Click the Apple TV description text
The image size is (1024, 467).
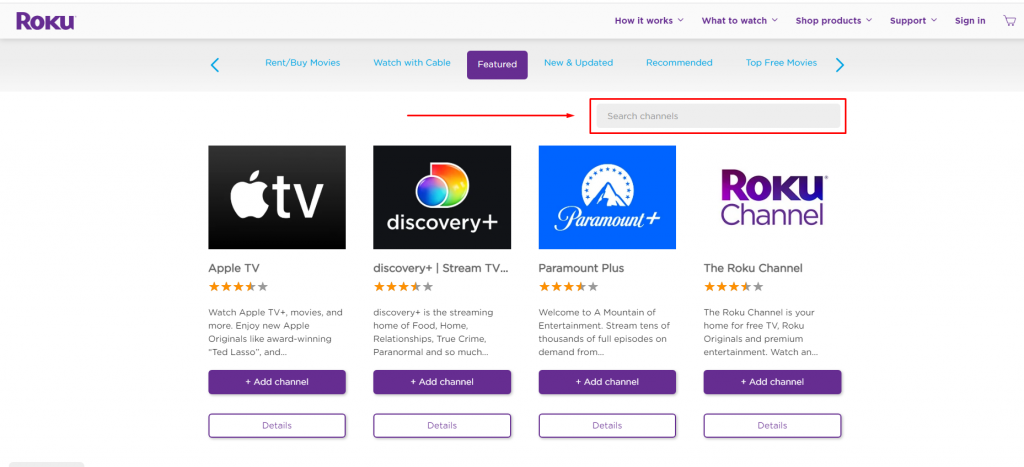[276, 332]
